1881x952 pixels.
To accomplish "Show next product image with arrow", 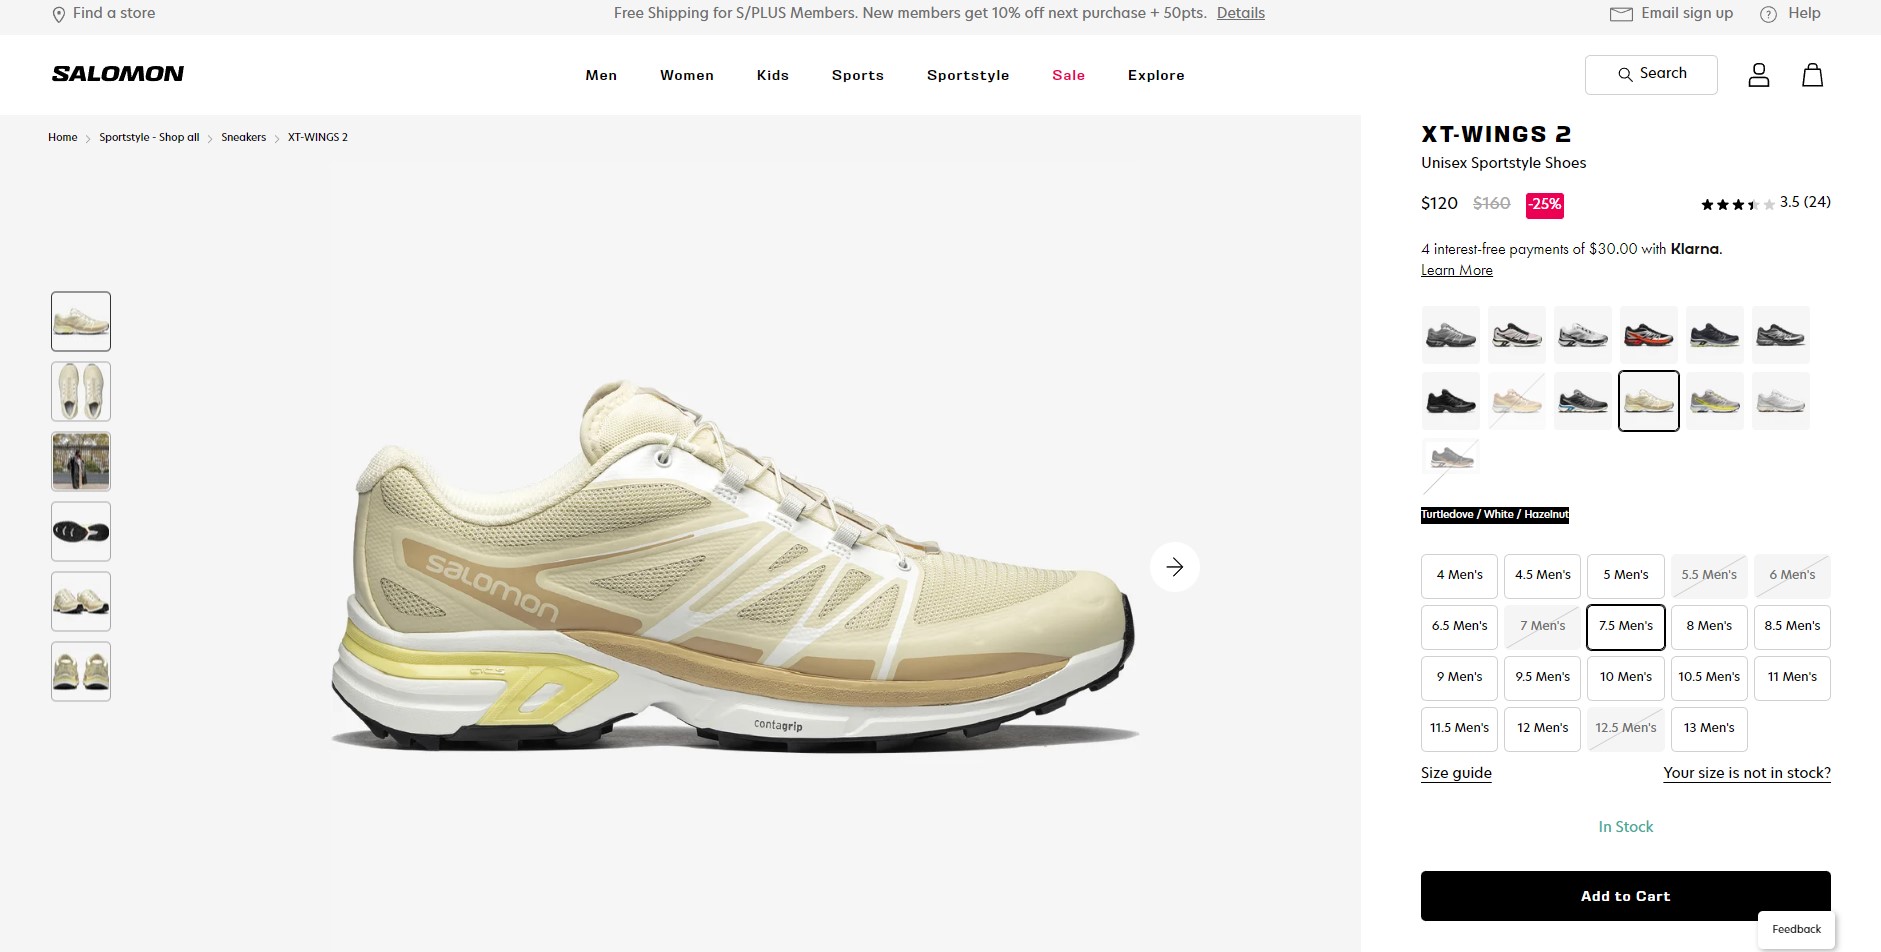I will [1174, 567].
